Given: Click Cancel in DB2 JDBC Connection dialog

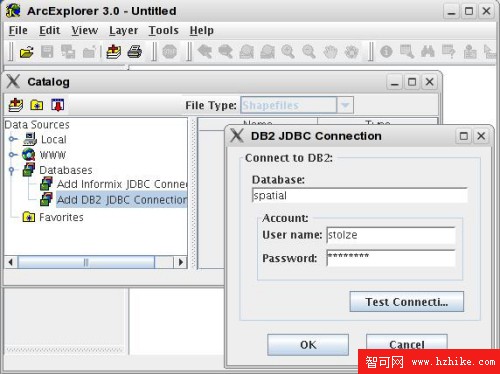Looking at the screenshot, I should pos(407,343).
